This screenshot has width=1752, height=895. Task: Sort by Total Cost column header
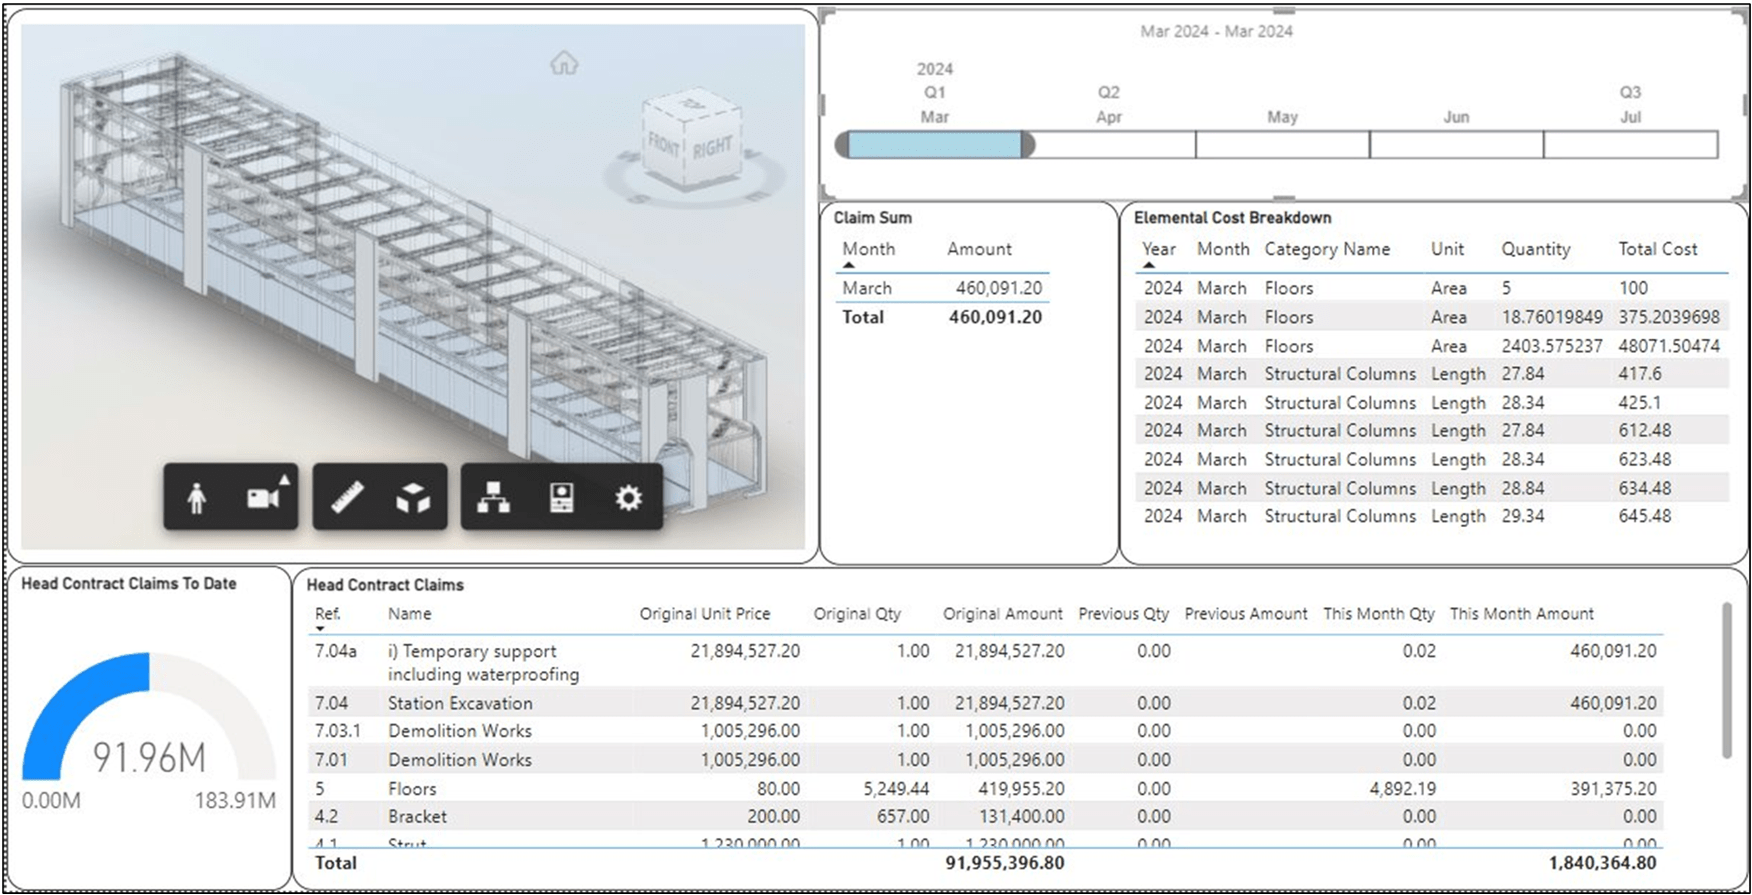coord(1658,249)
